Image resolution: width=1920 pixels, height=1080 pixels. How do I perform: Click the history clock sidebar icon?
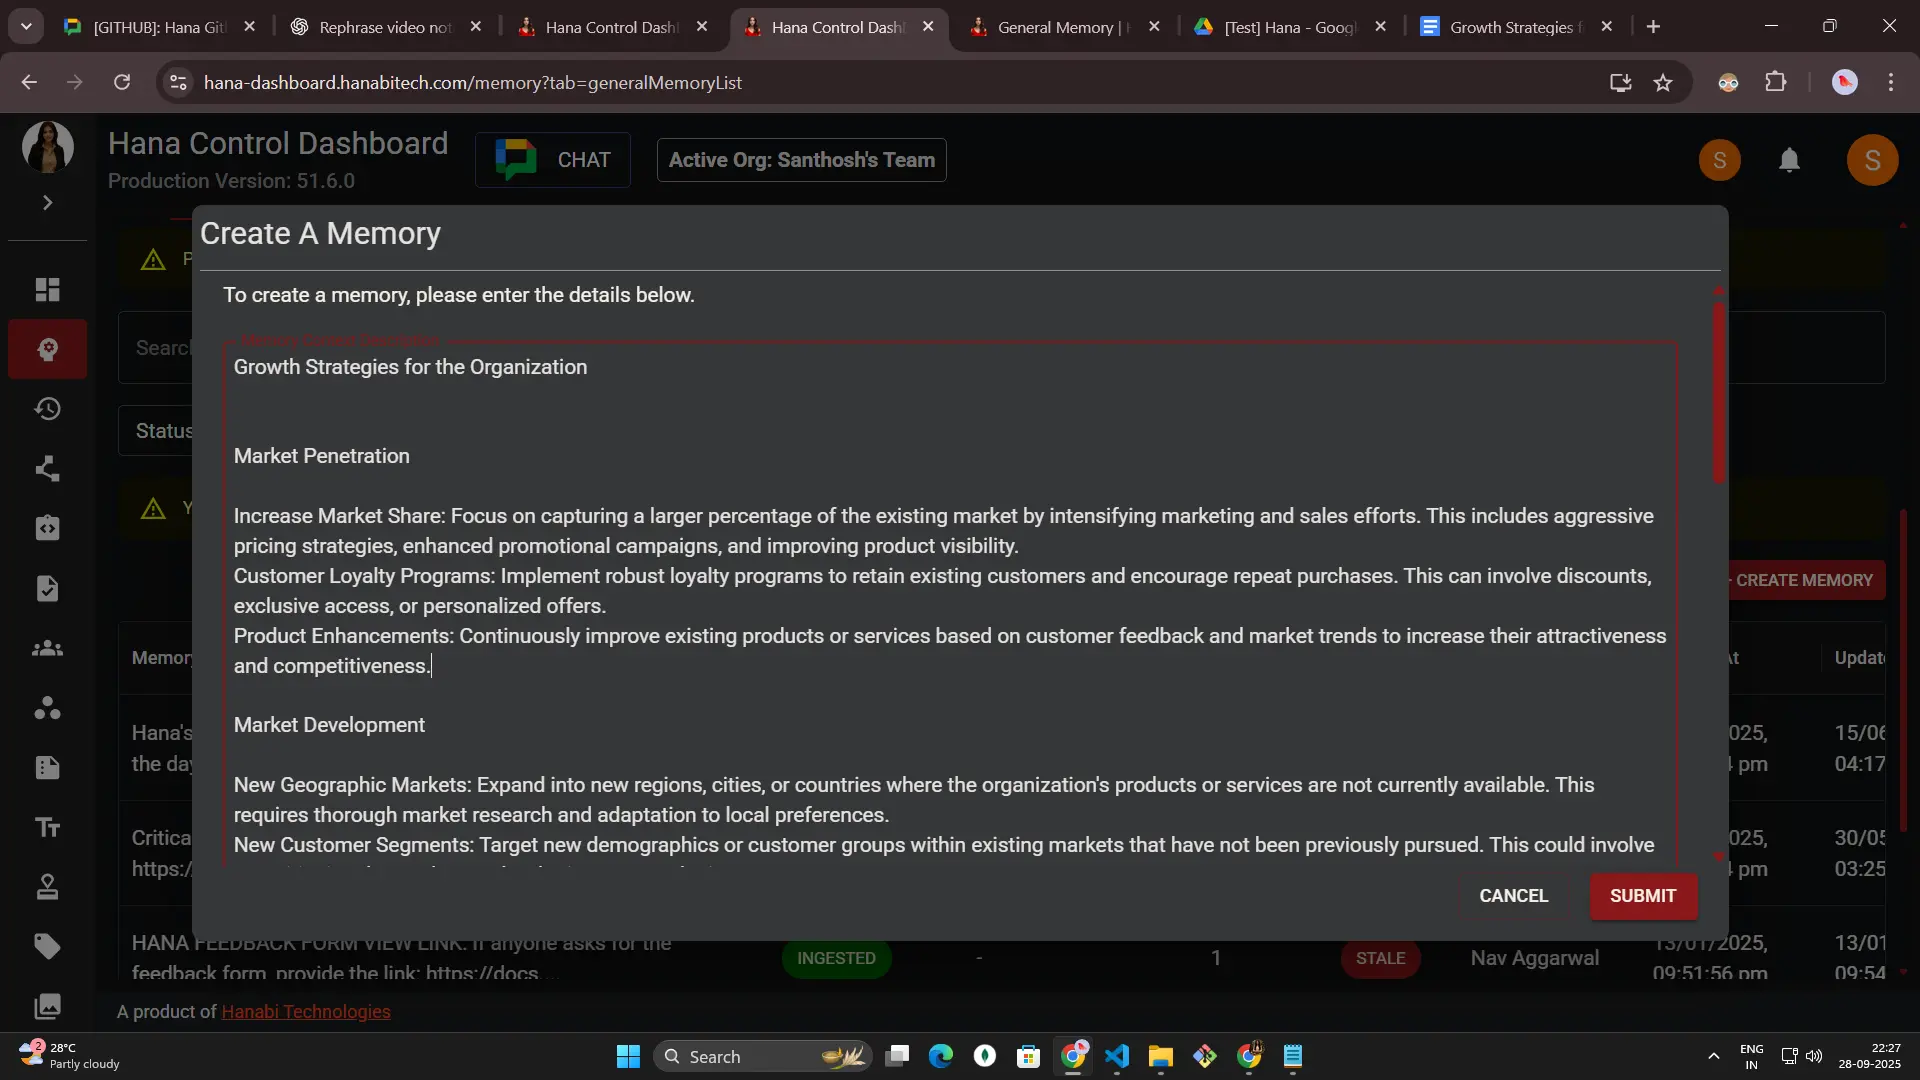47,409
